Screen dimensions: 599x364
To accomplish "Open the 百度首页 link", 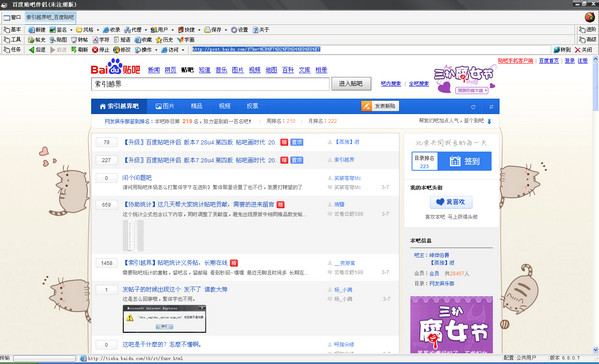I will [x=549, y=61].
